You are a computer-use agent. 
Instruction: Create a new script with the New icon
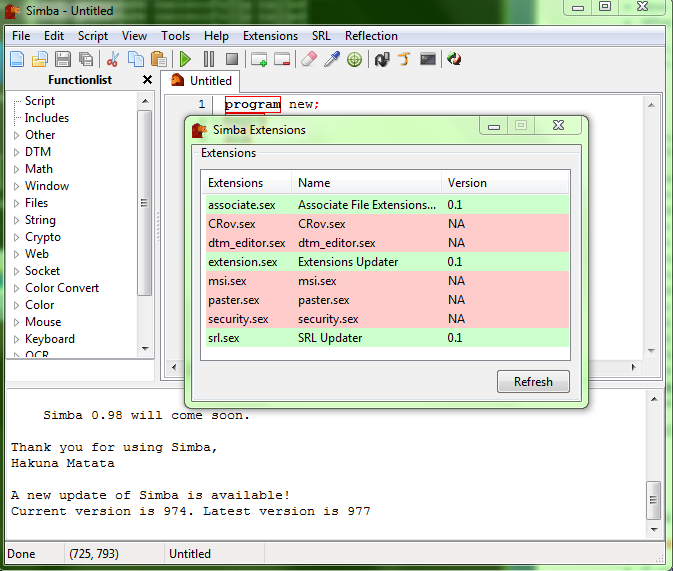coord(17,59)
